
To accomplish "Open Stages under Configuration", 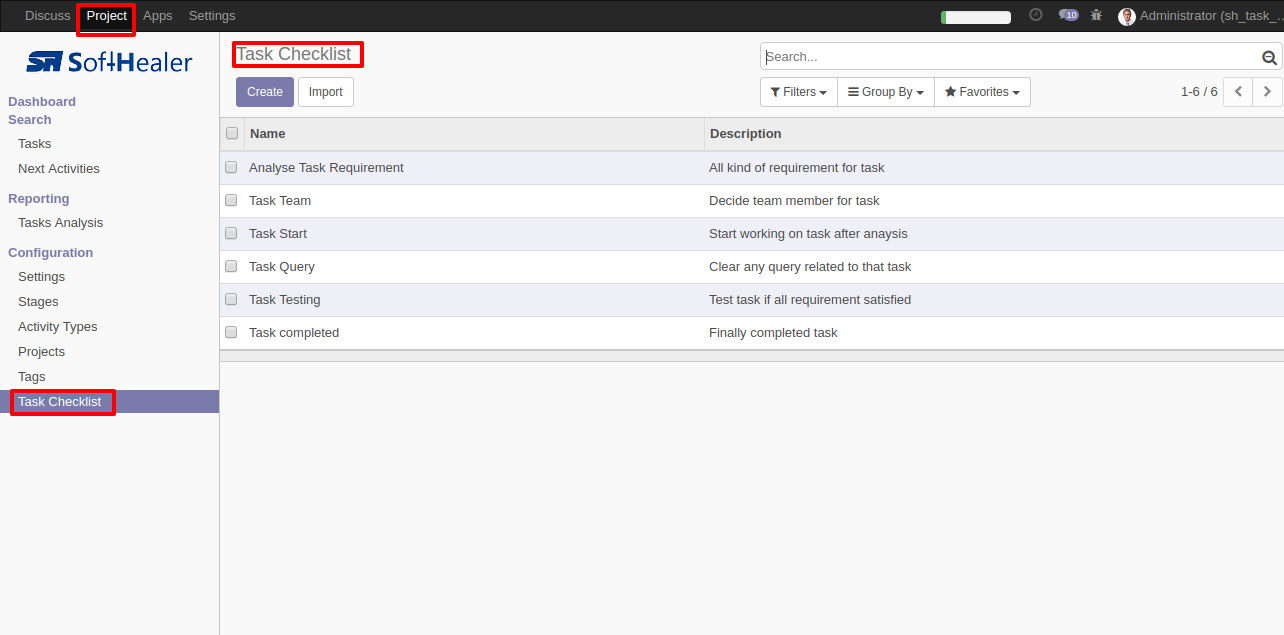I will point(38,302).
